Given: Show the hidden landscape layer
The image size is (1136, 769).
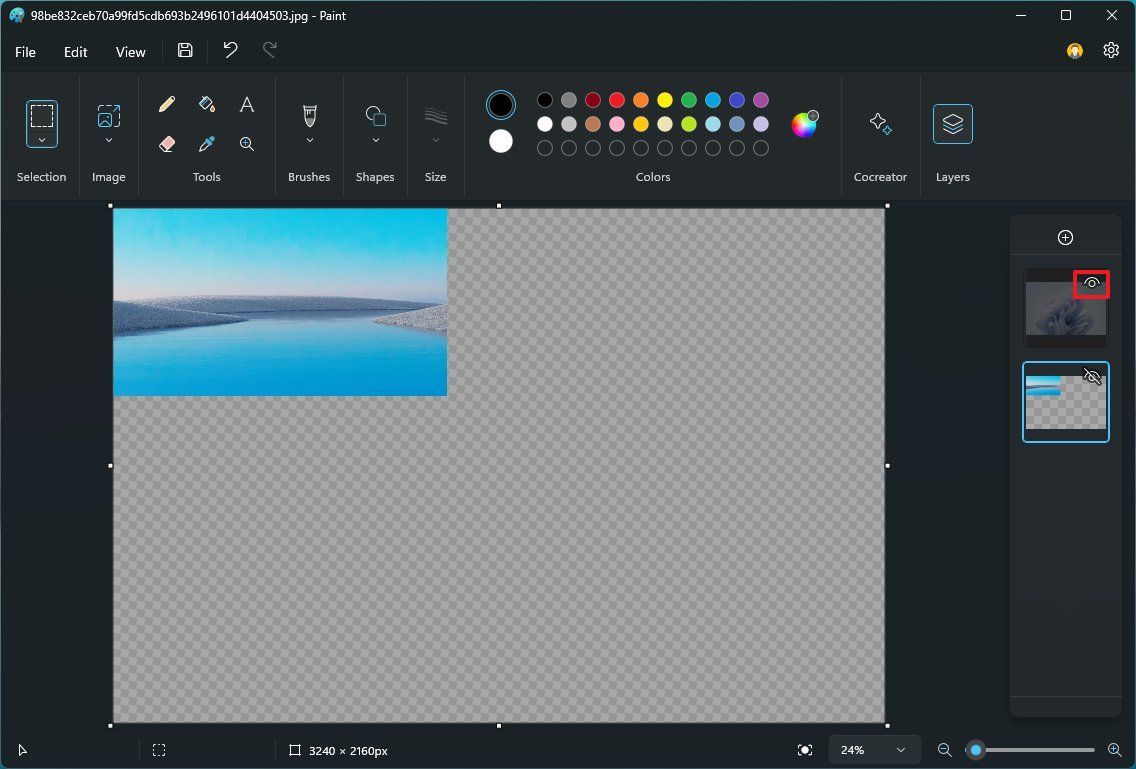Looking at the screenshot, I should point(1091,377).
